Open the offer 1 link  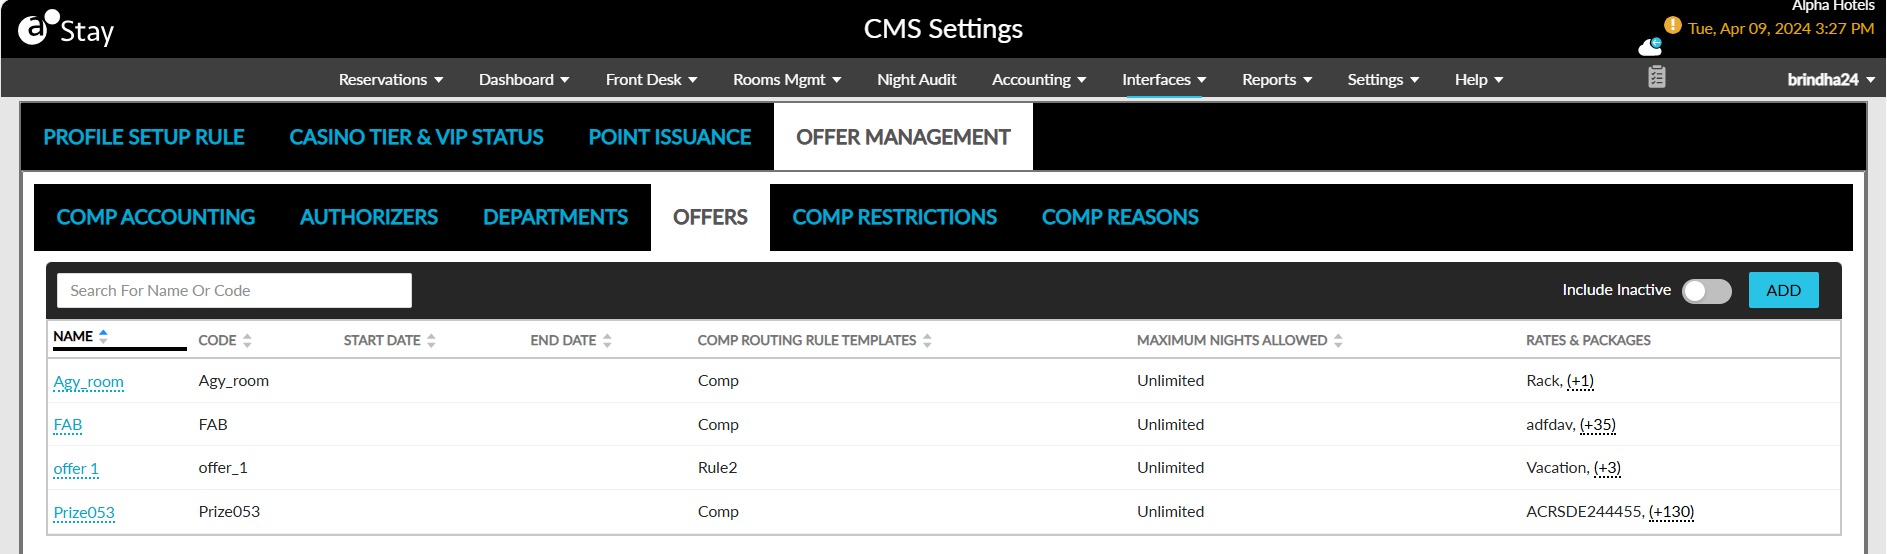[x=76, y=469]
